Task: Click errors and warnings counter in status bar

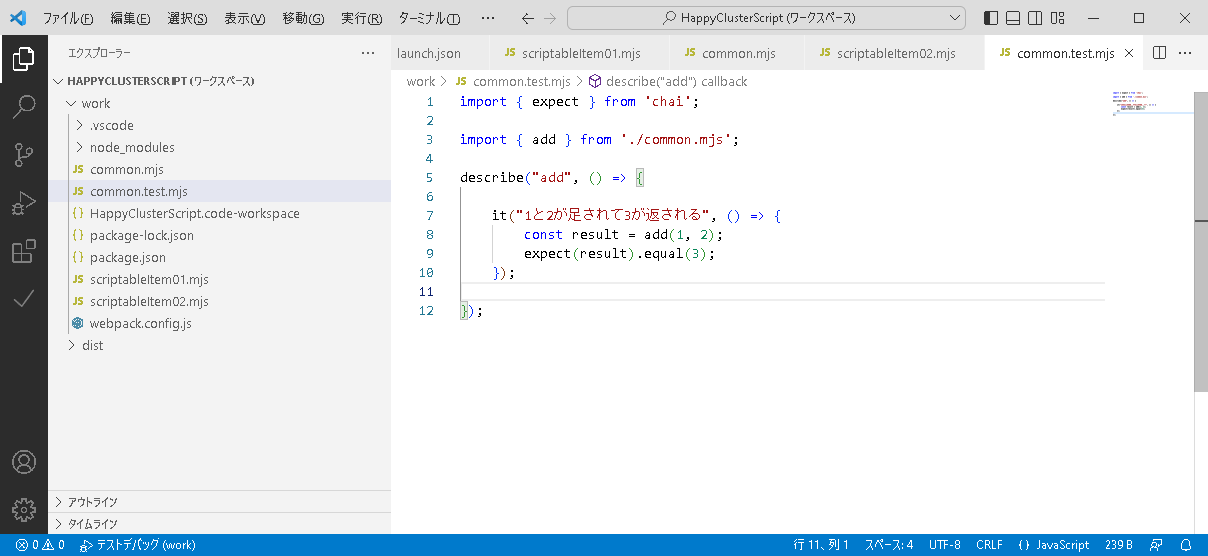Action: point(40,545)
